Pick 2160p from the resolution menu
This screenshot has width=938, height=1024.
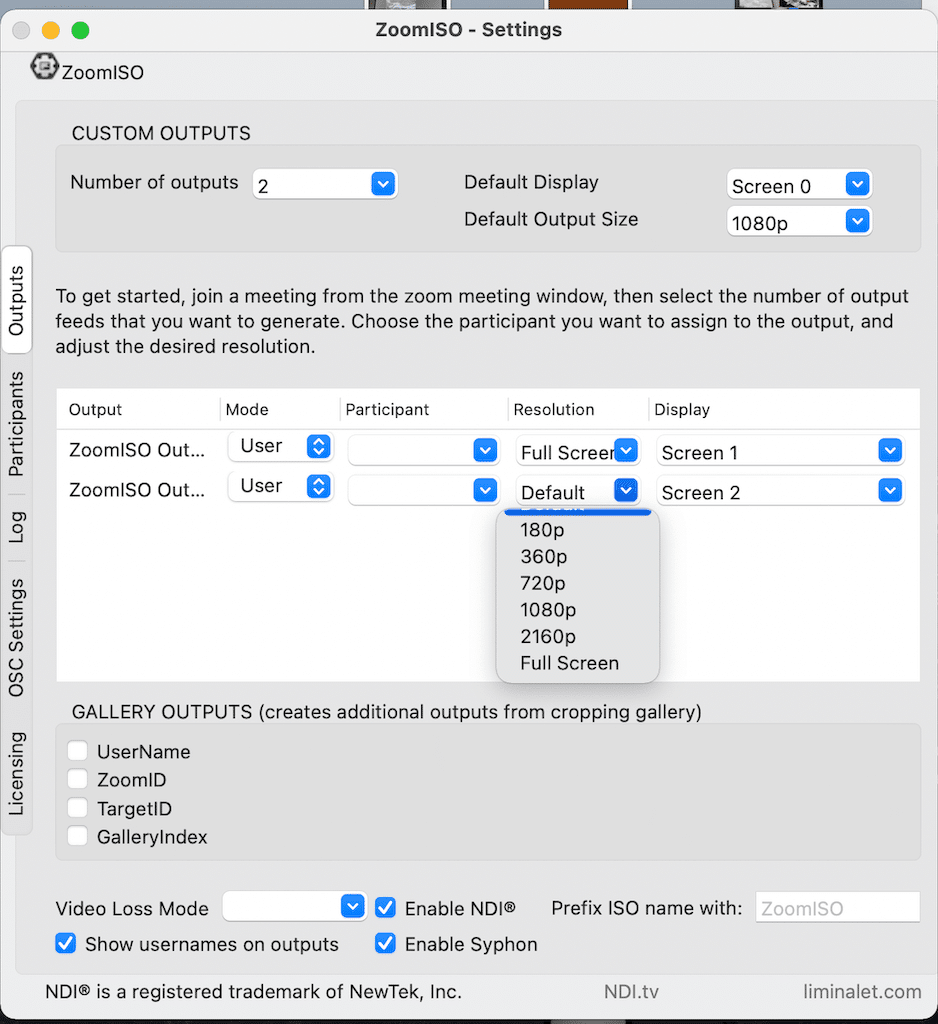coord(577,637)
